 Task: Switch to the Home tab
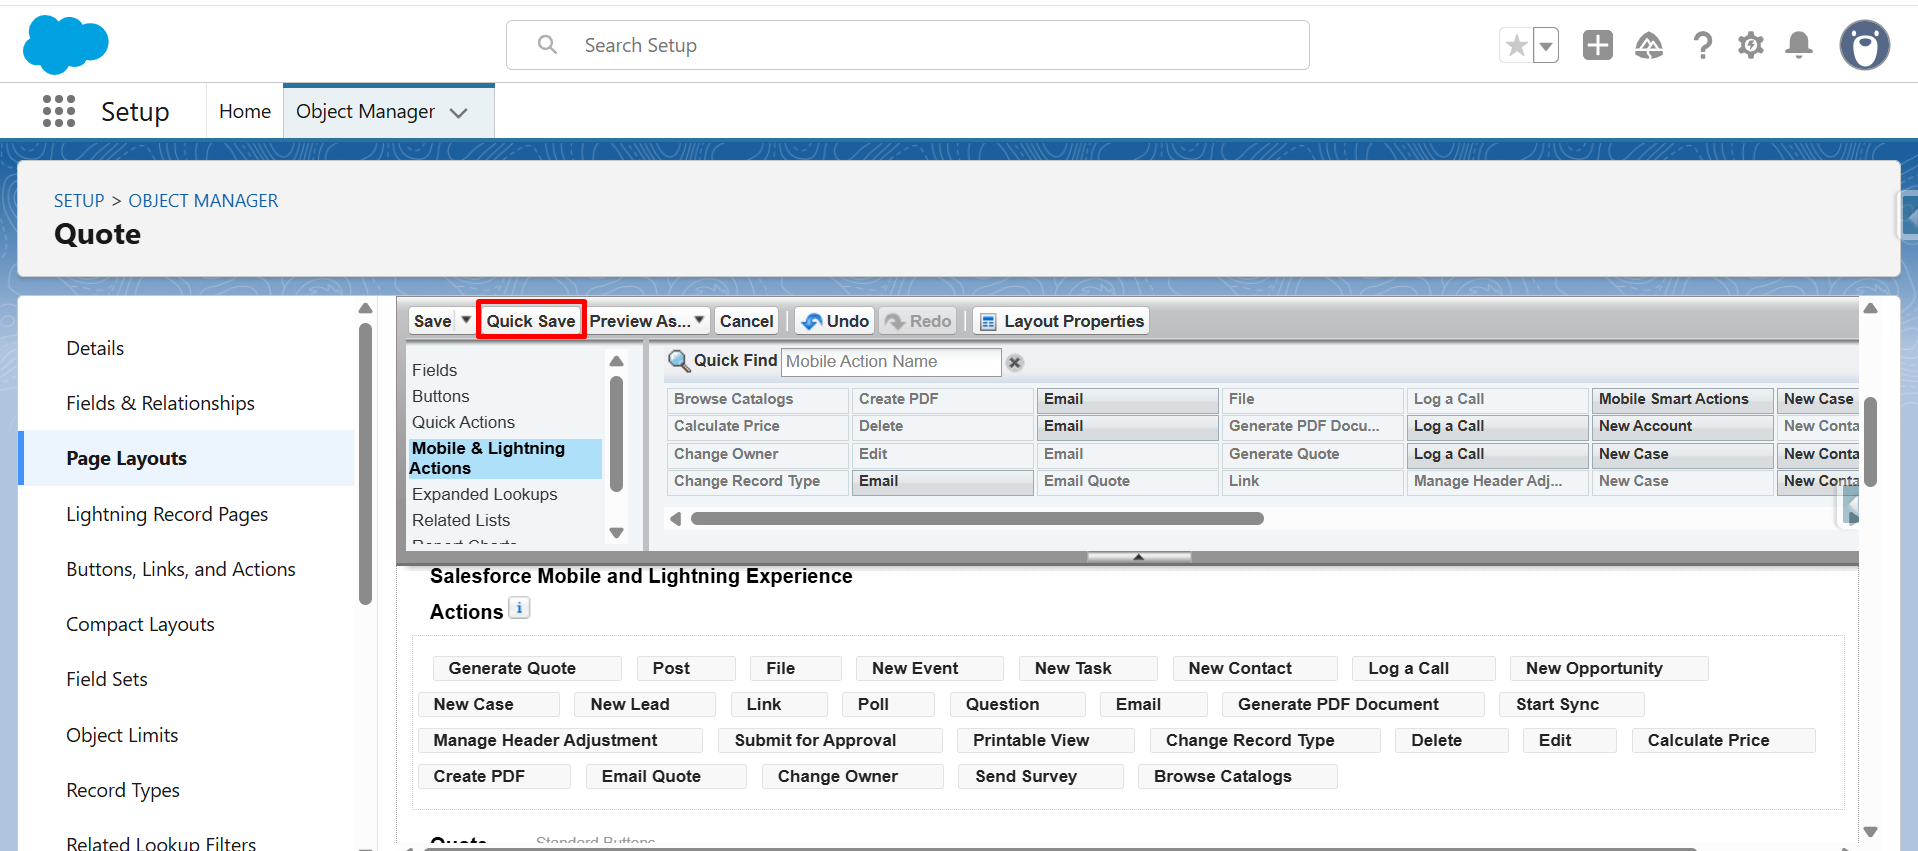(245, 111)
